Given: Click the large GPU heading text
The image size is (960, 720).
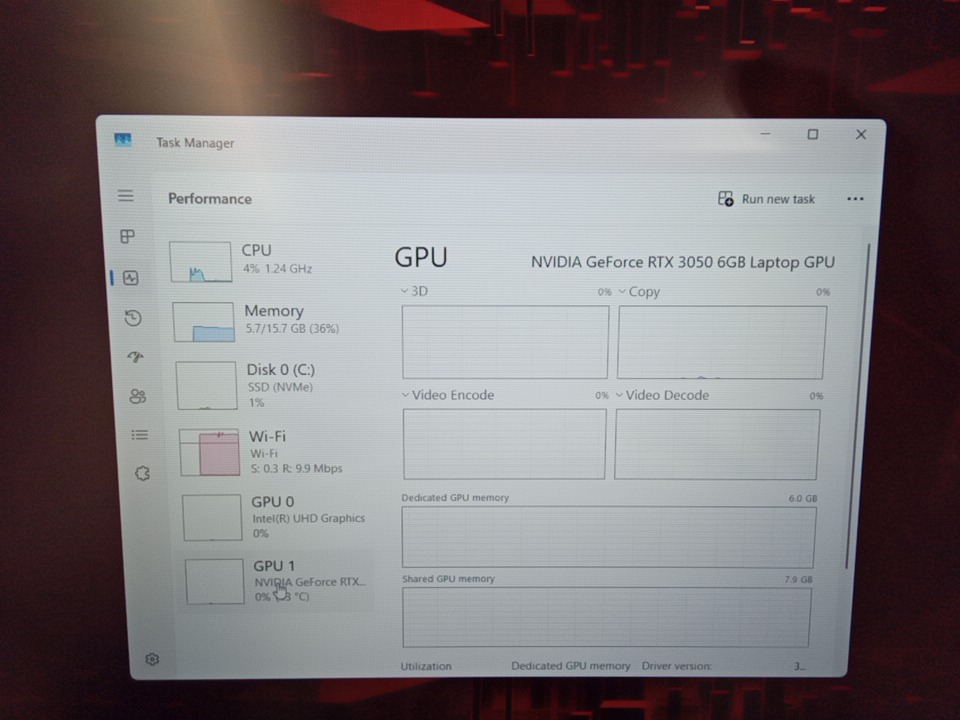Looking at the screenshot, I should point(421,257).
